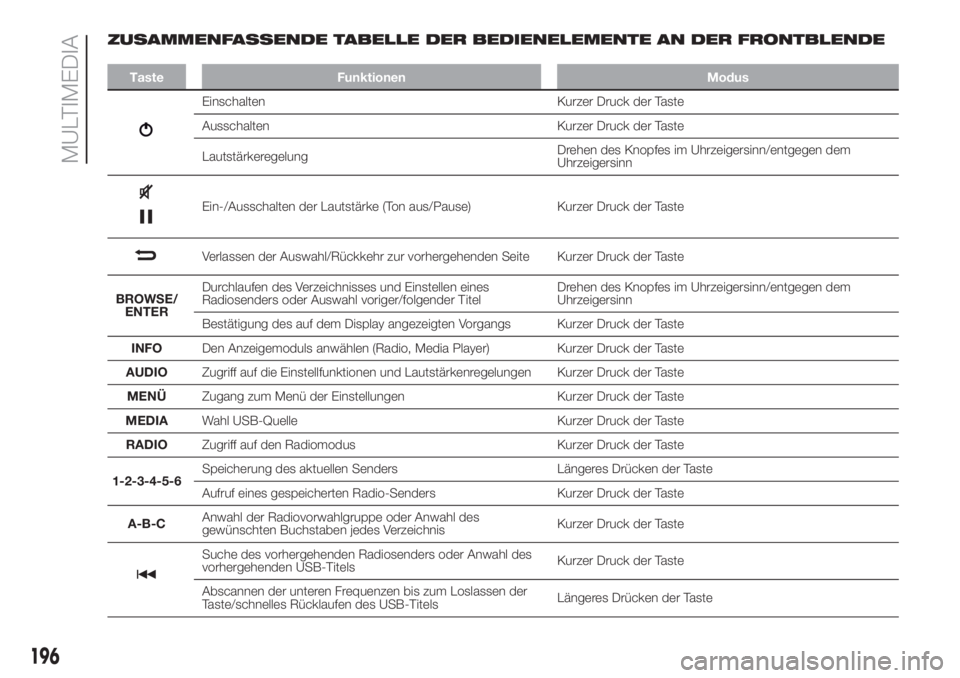Image resolution: width=960 pixels, height=678 pixels.
Task: Click the page title 'ZUSAMMENFASSENDE TABELLE'
Action: (496, 40)
